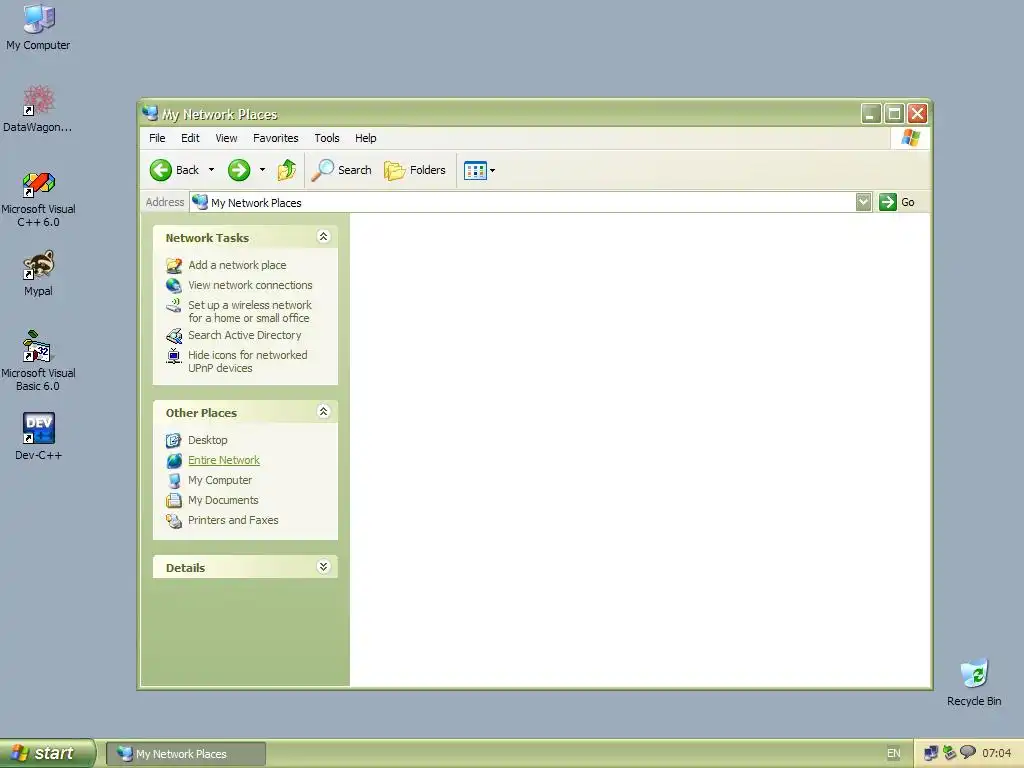Click the EN language indicator
Screen dimensions: 1024x768
coord(893,754)
